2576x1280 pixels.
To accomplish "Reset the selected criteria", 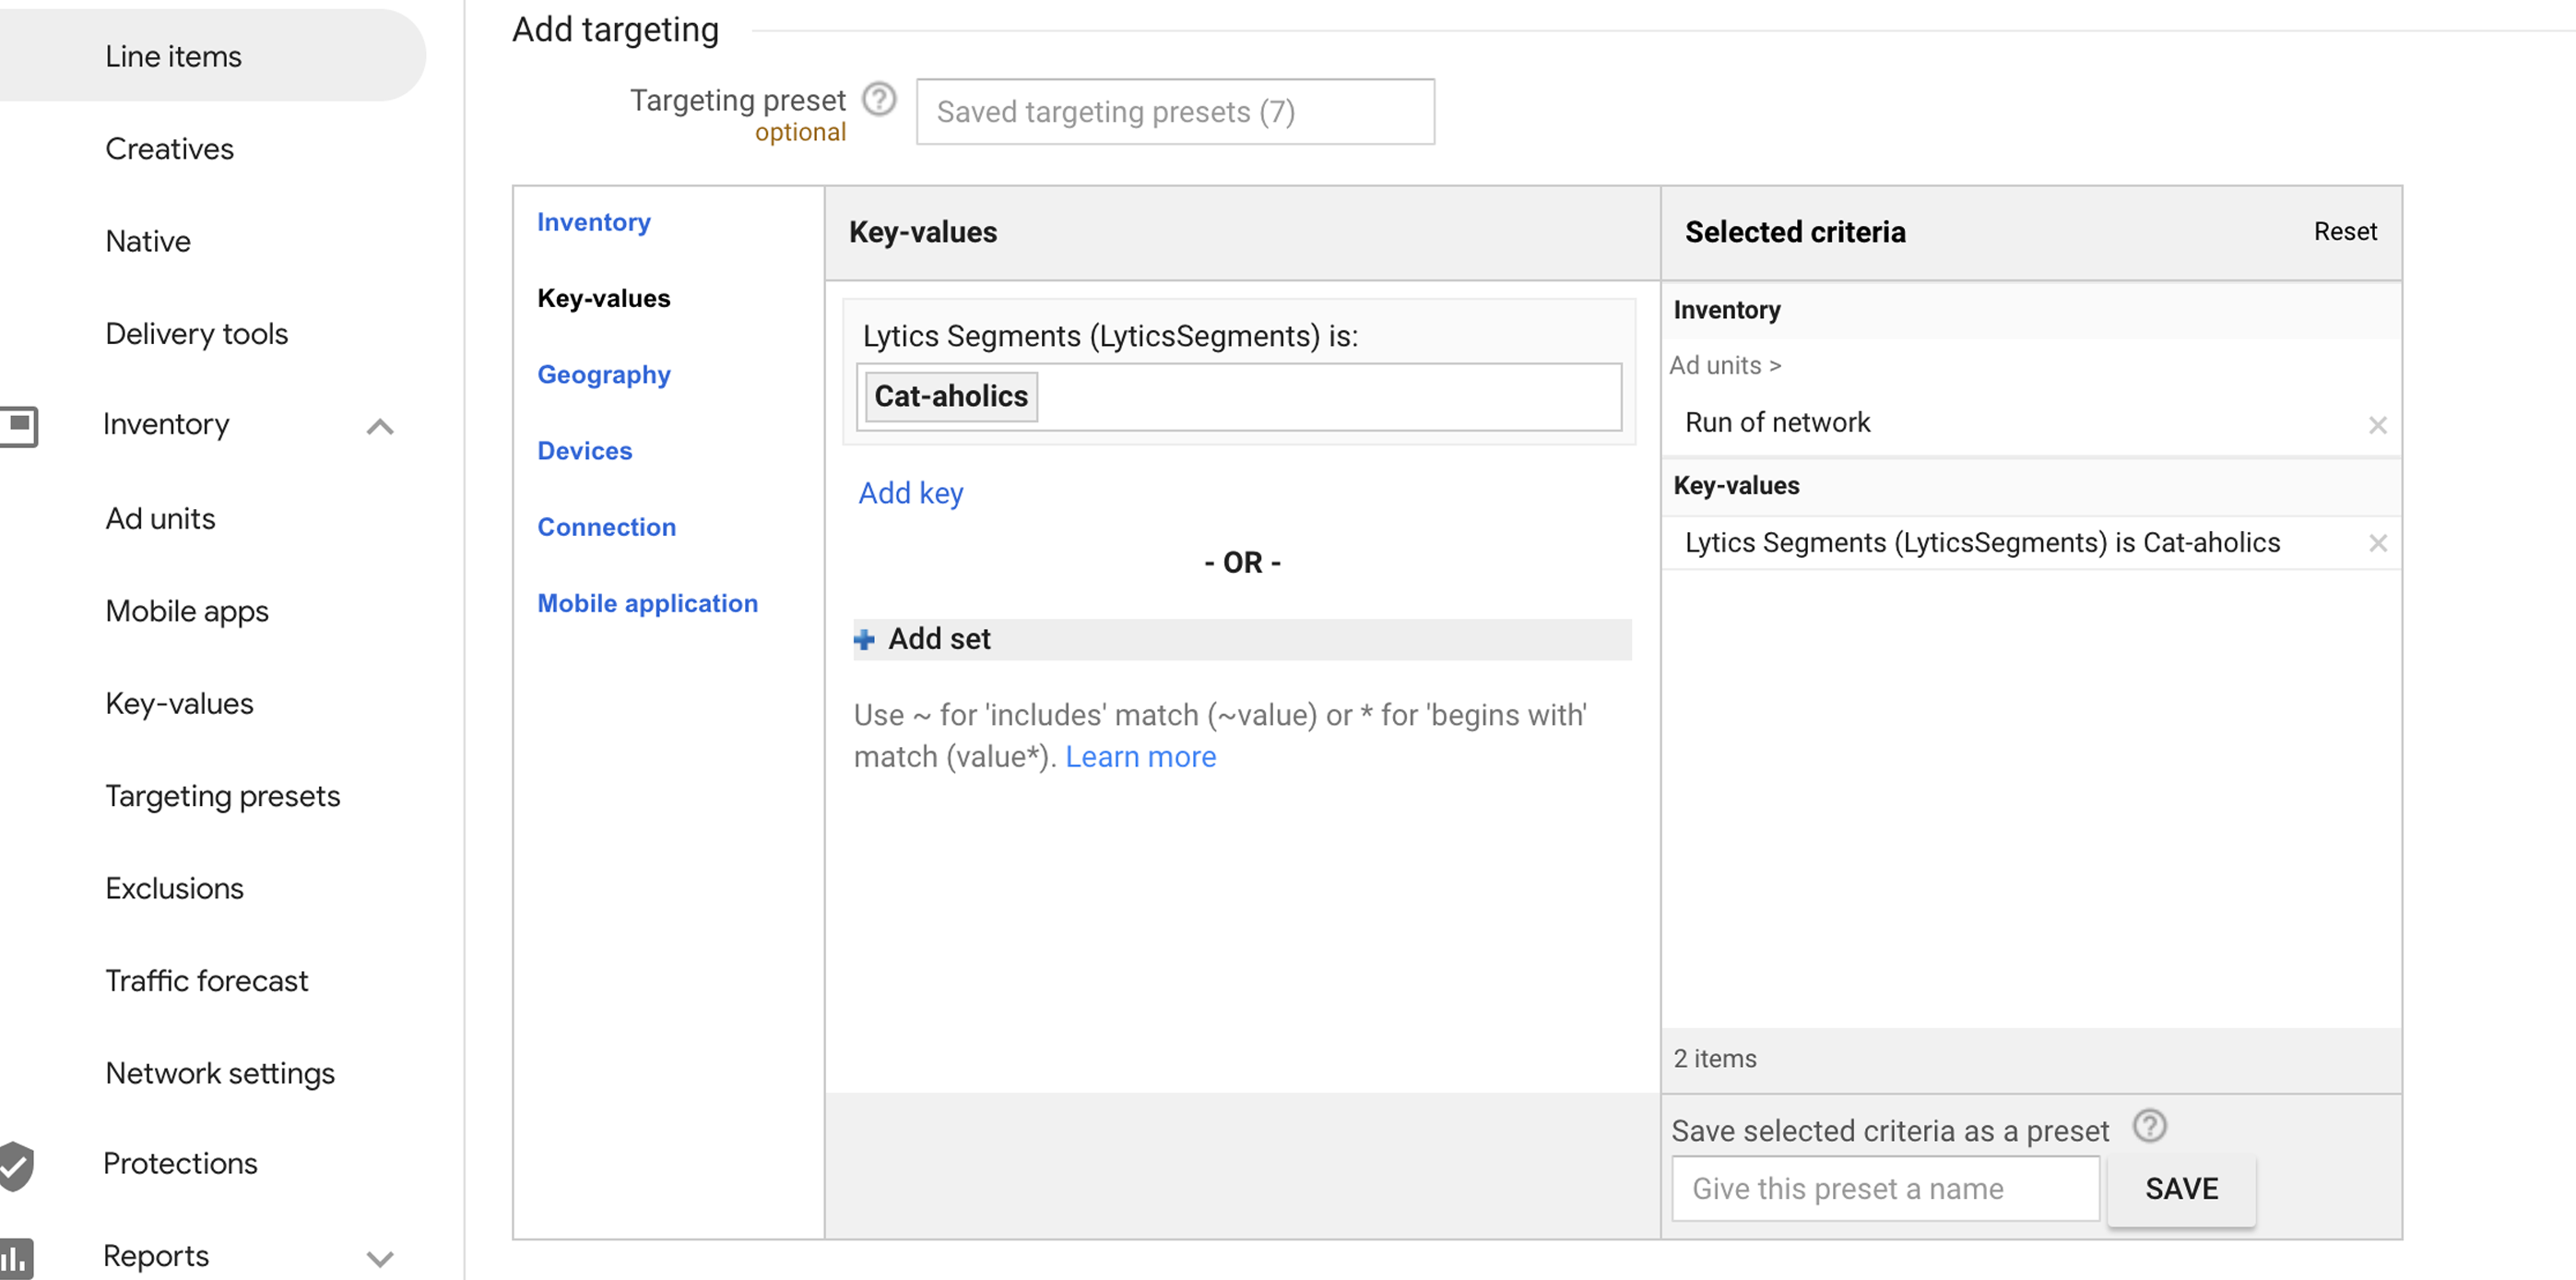I will click(x=2344, y=232).
